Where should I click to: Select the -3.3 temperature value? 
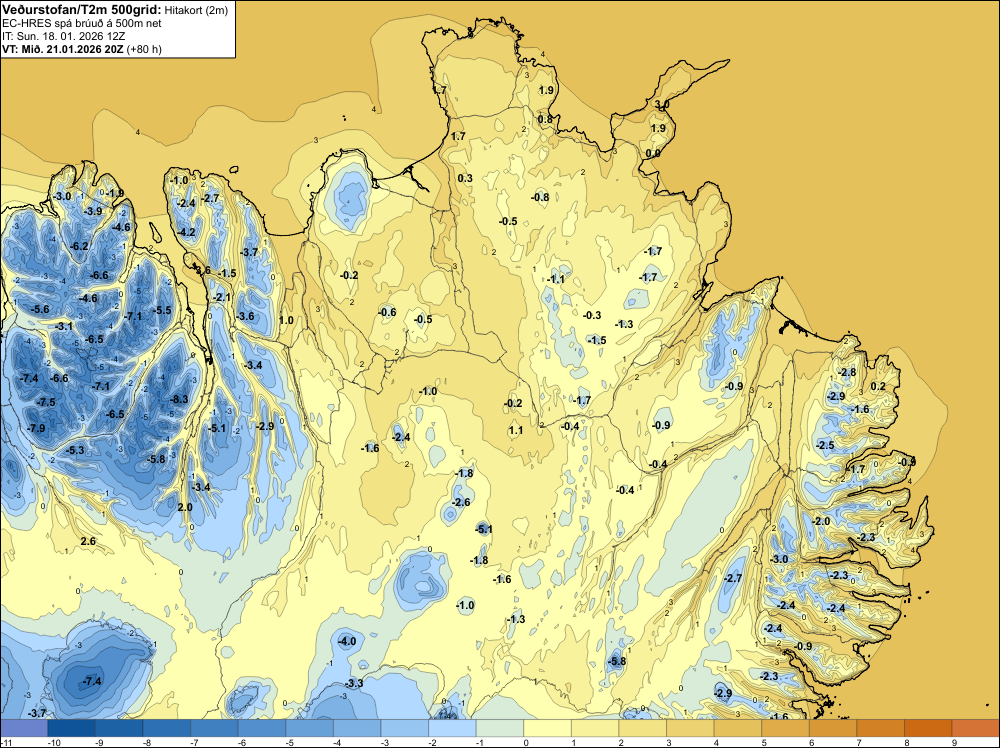355,683
